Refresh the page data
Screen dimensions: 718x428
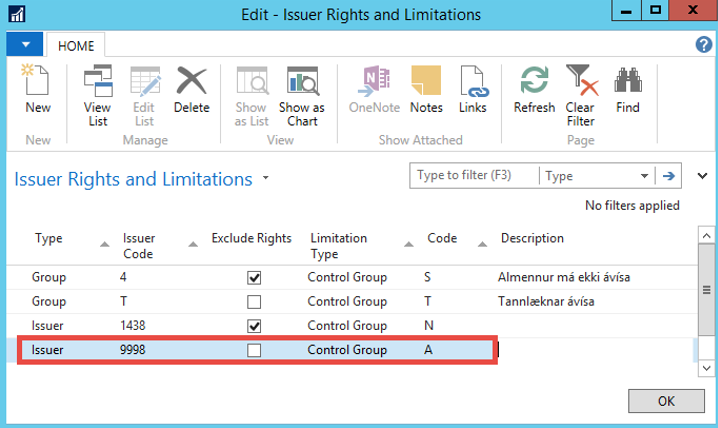click(534, 90)
